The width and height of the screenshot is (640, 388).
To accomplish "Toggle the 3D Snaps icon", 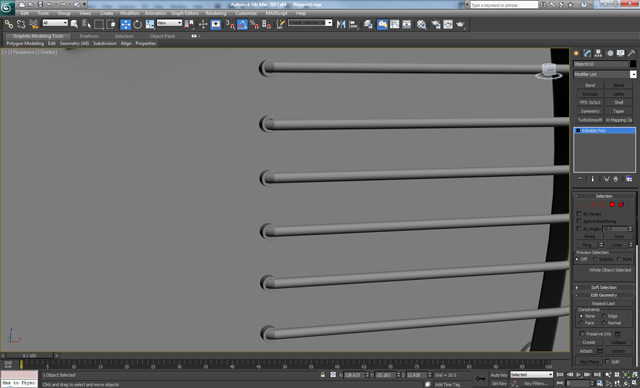I will (230, 24).
